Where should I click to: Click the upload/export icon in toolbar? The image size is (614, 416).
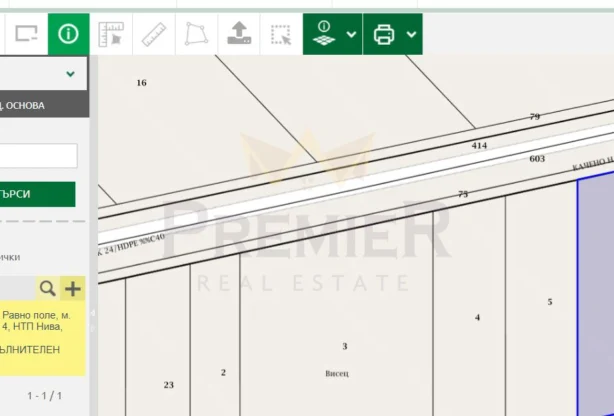point(238,34)
